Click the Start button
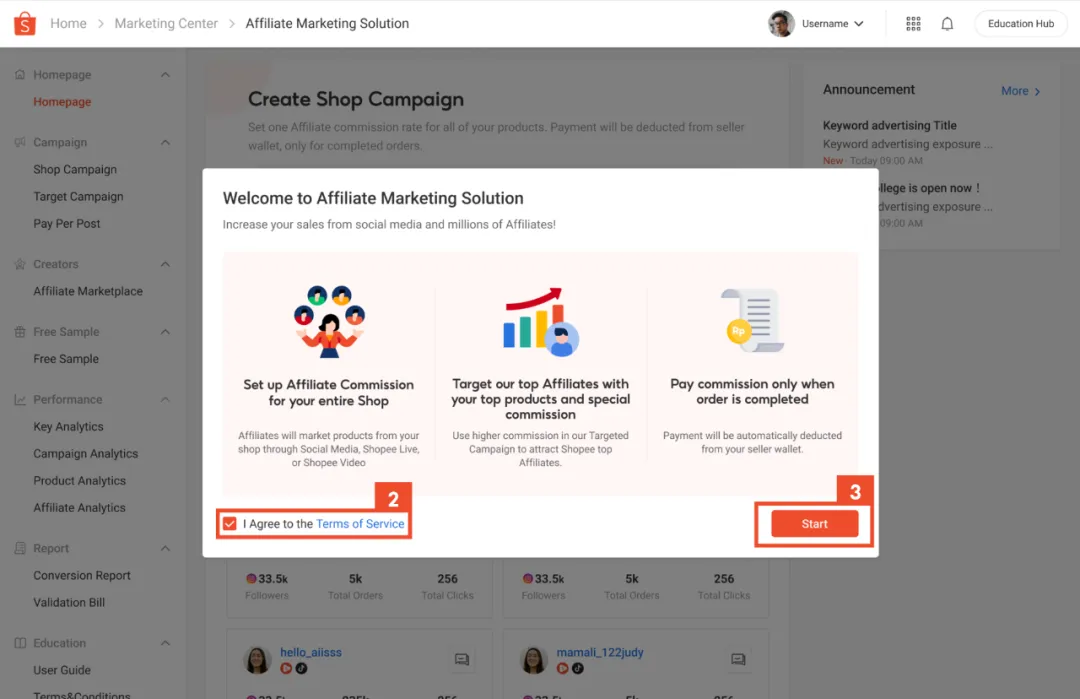The height and width of the screenshot is (699, 1080). point(814,524)
